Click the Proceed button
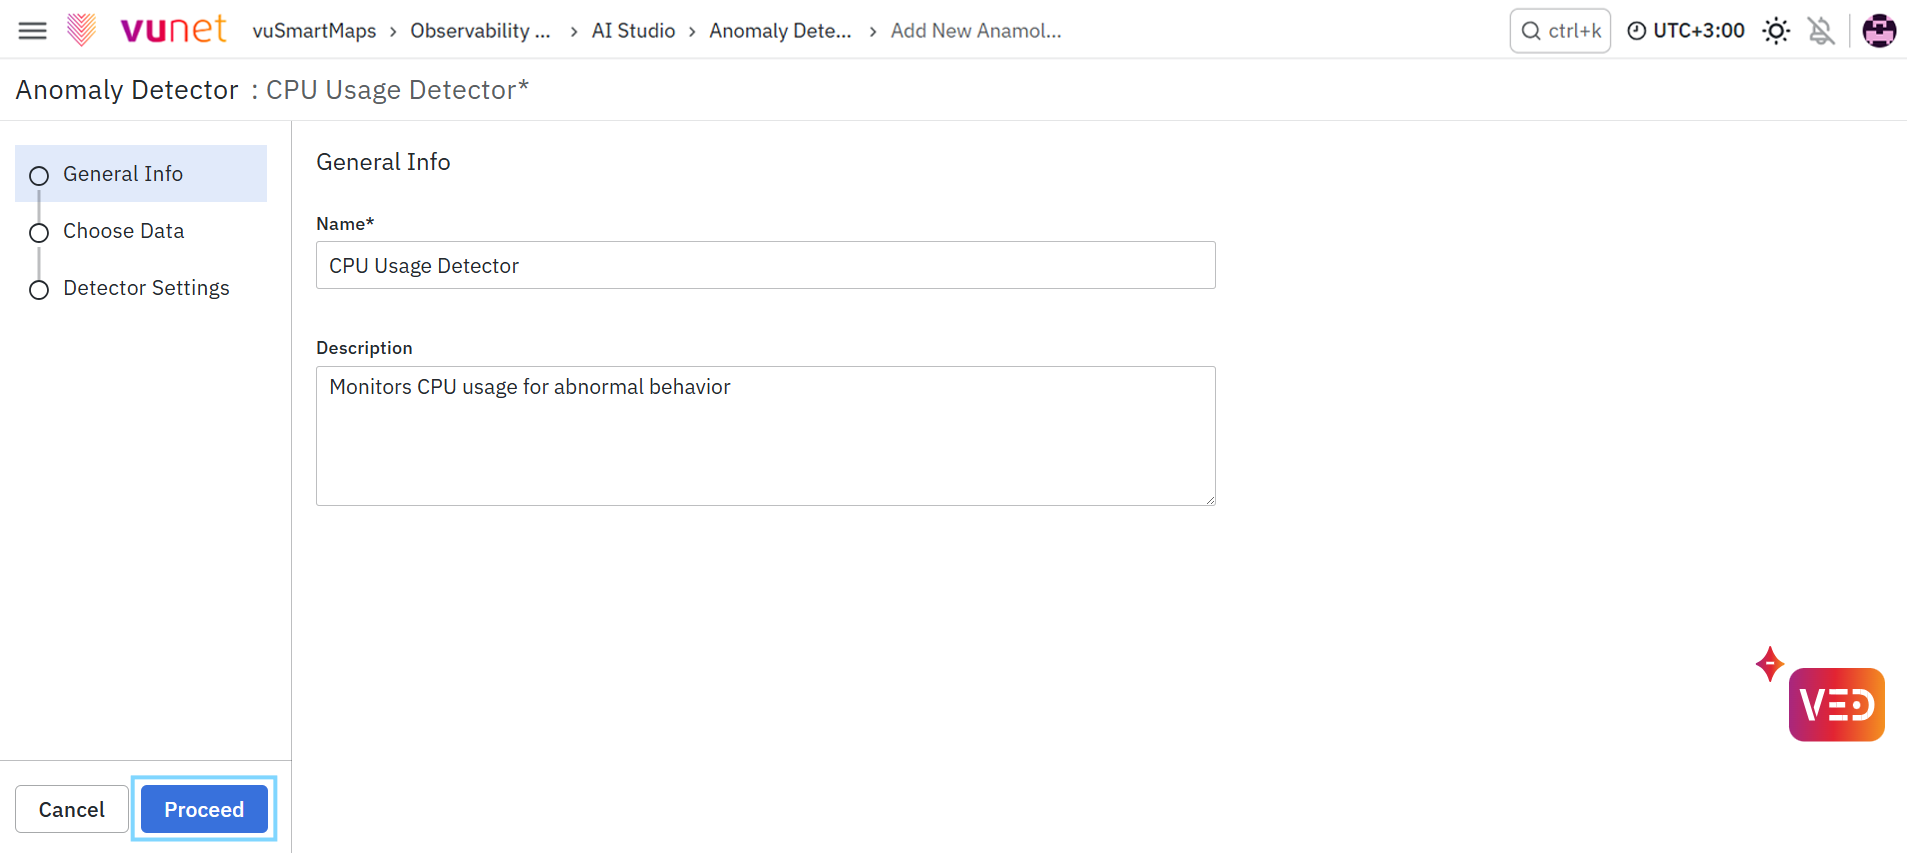 click(204, 809)
